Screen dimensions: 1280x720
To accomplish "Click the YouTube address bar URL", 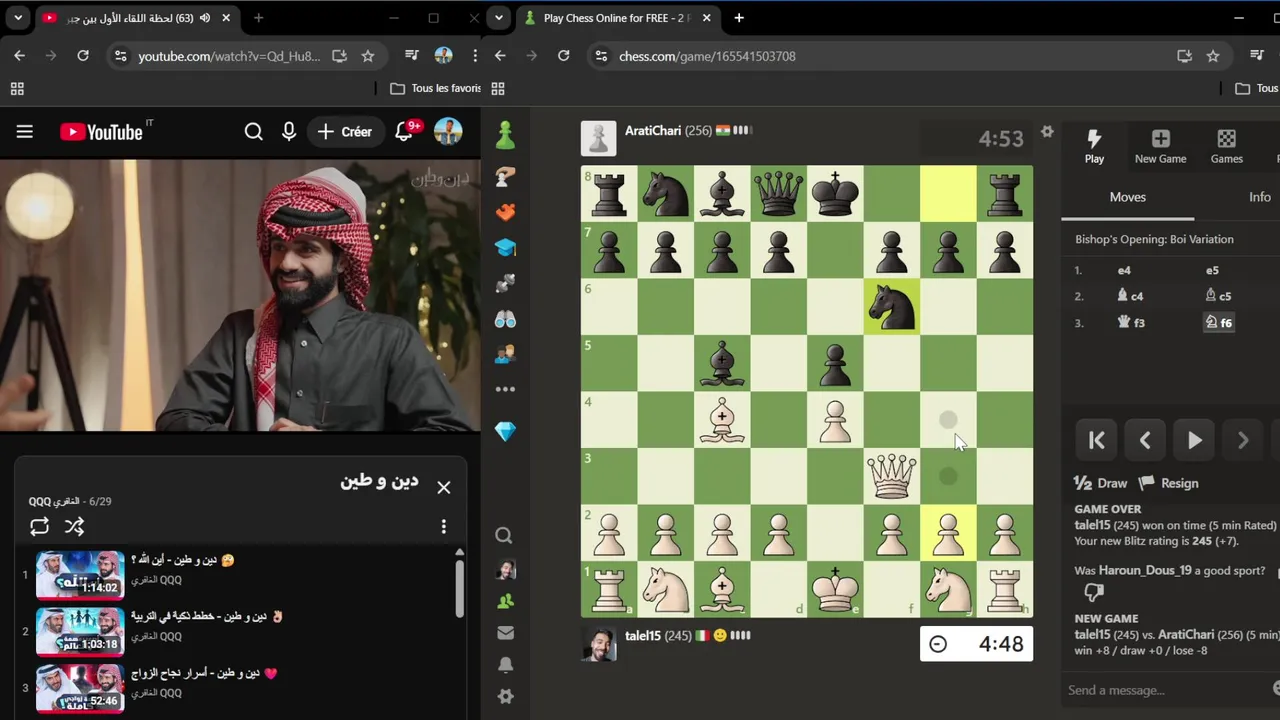I will [229, 56].
